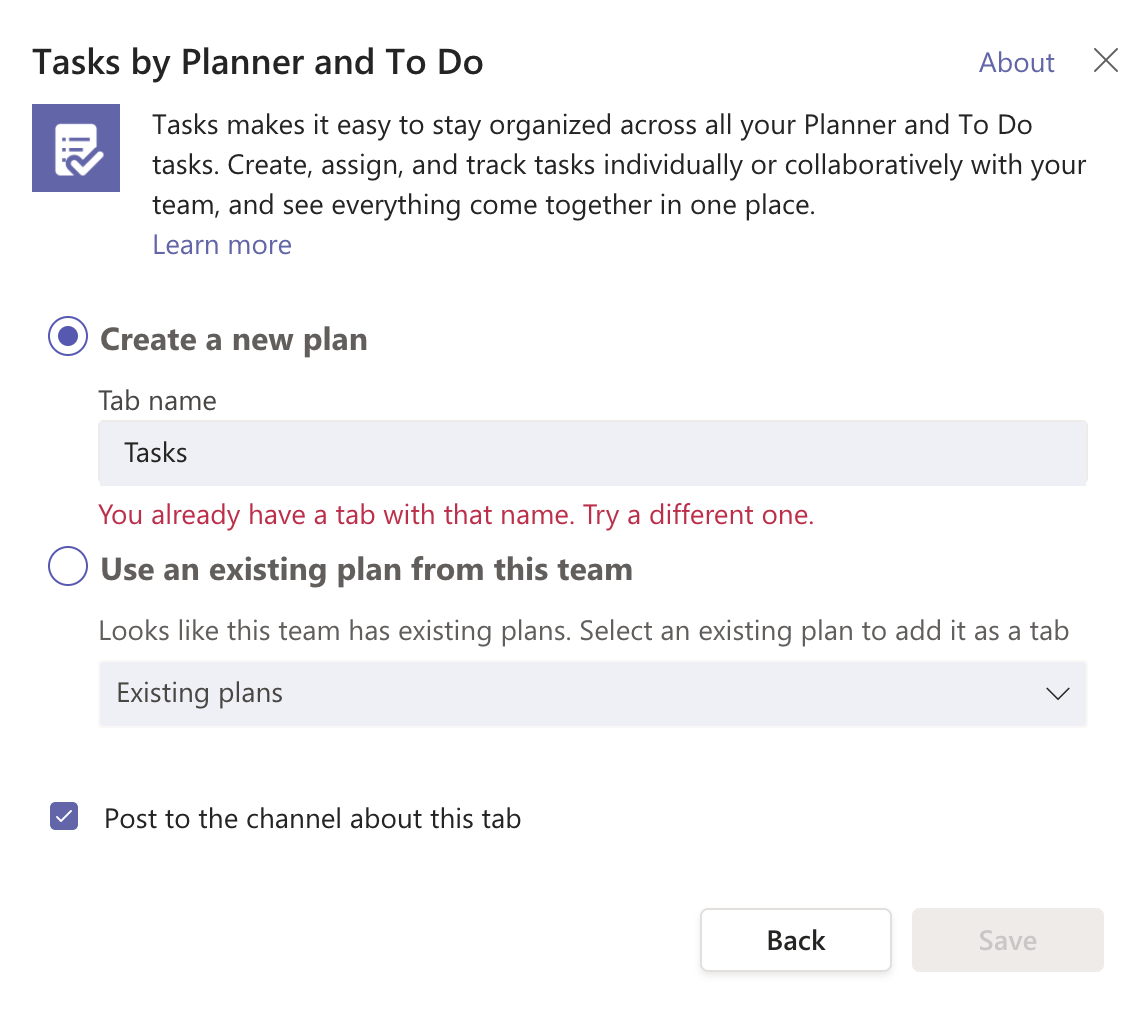Uncheck the Post to the channel checkbox
The height and width of the screenshot is (1018, 1148).
click(65, 818)
